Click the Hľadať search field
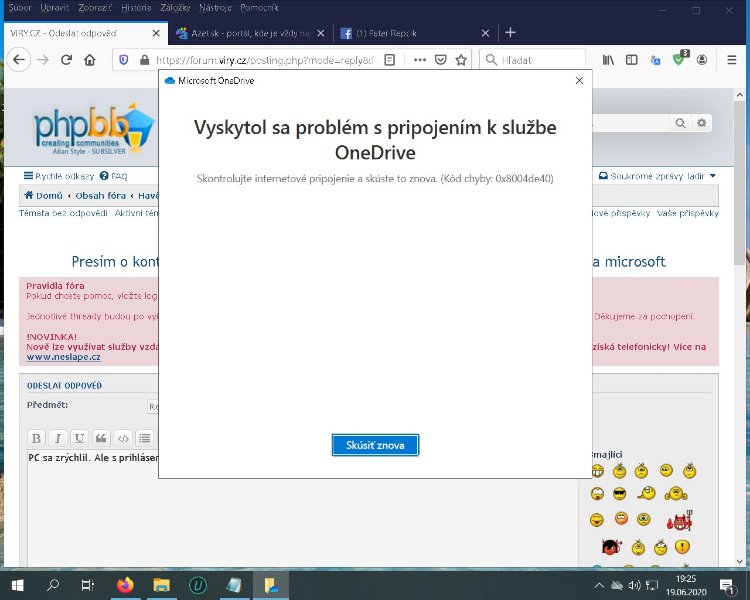Viewport: 750px width, 600px height. click(532, 60)
